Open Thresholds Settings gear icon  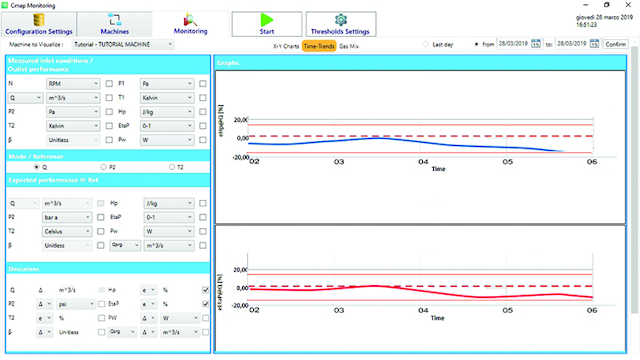[x=341, y=20]
